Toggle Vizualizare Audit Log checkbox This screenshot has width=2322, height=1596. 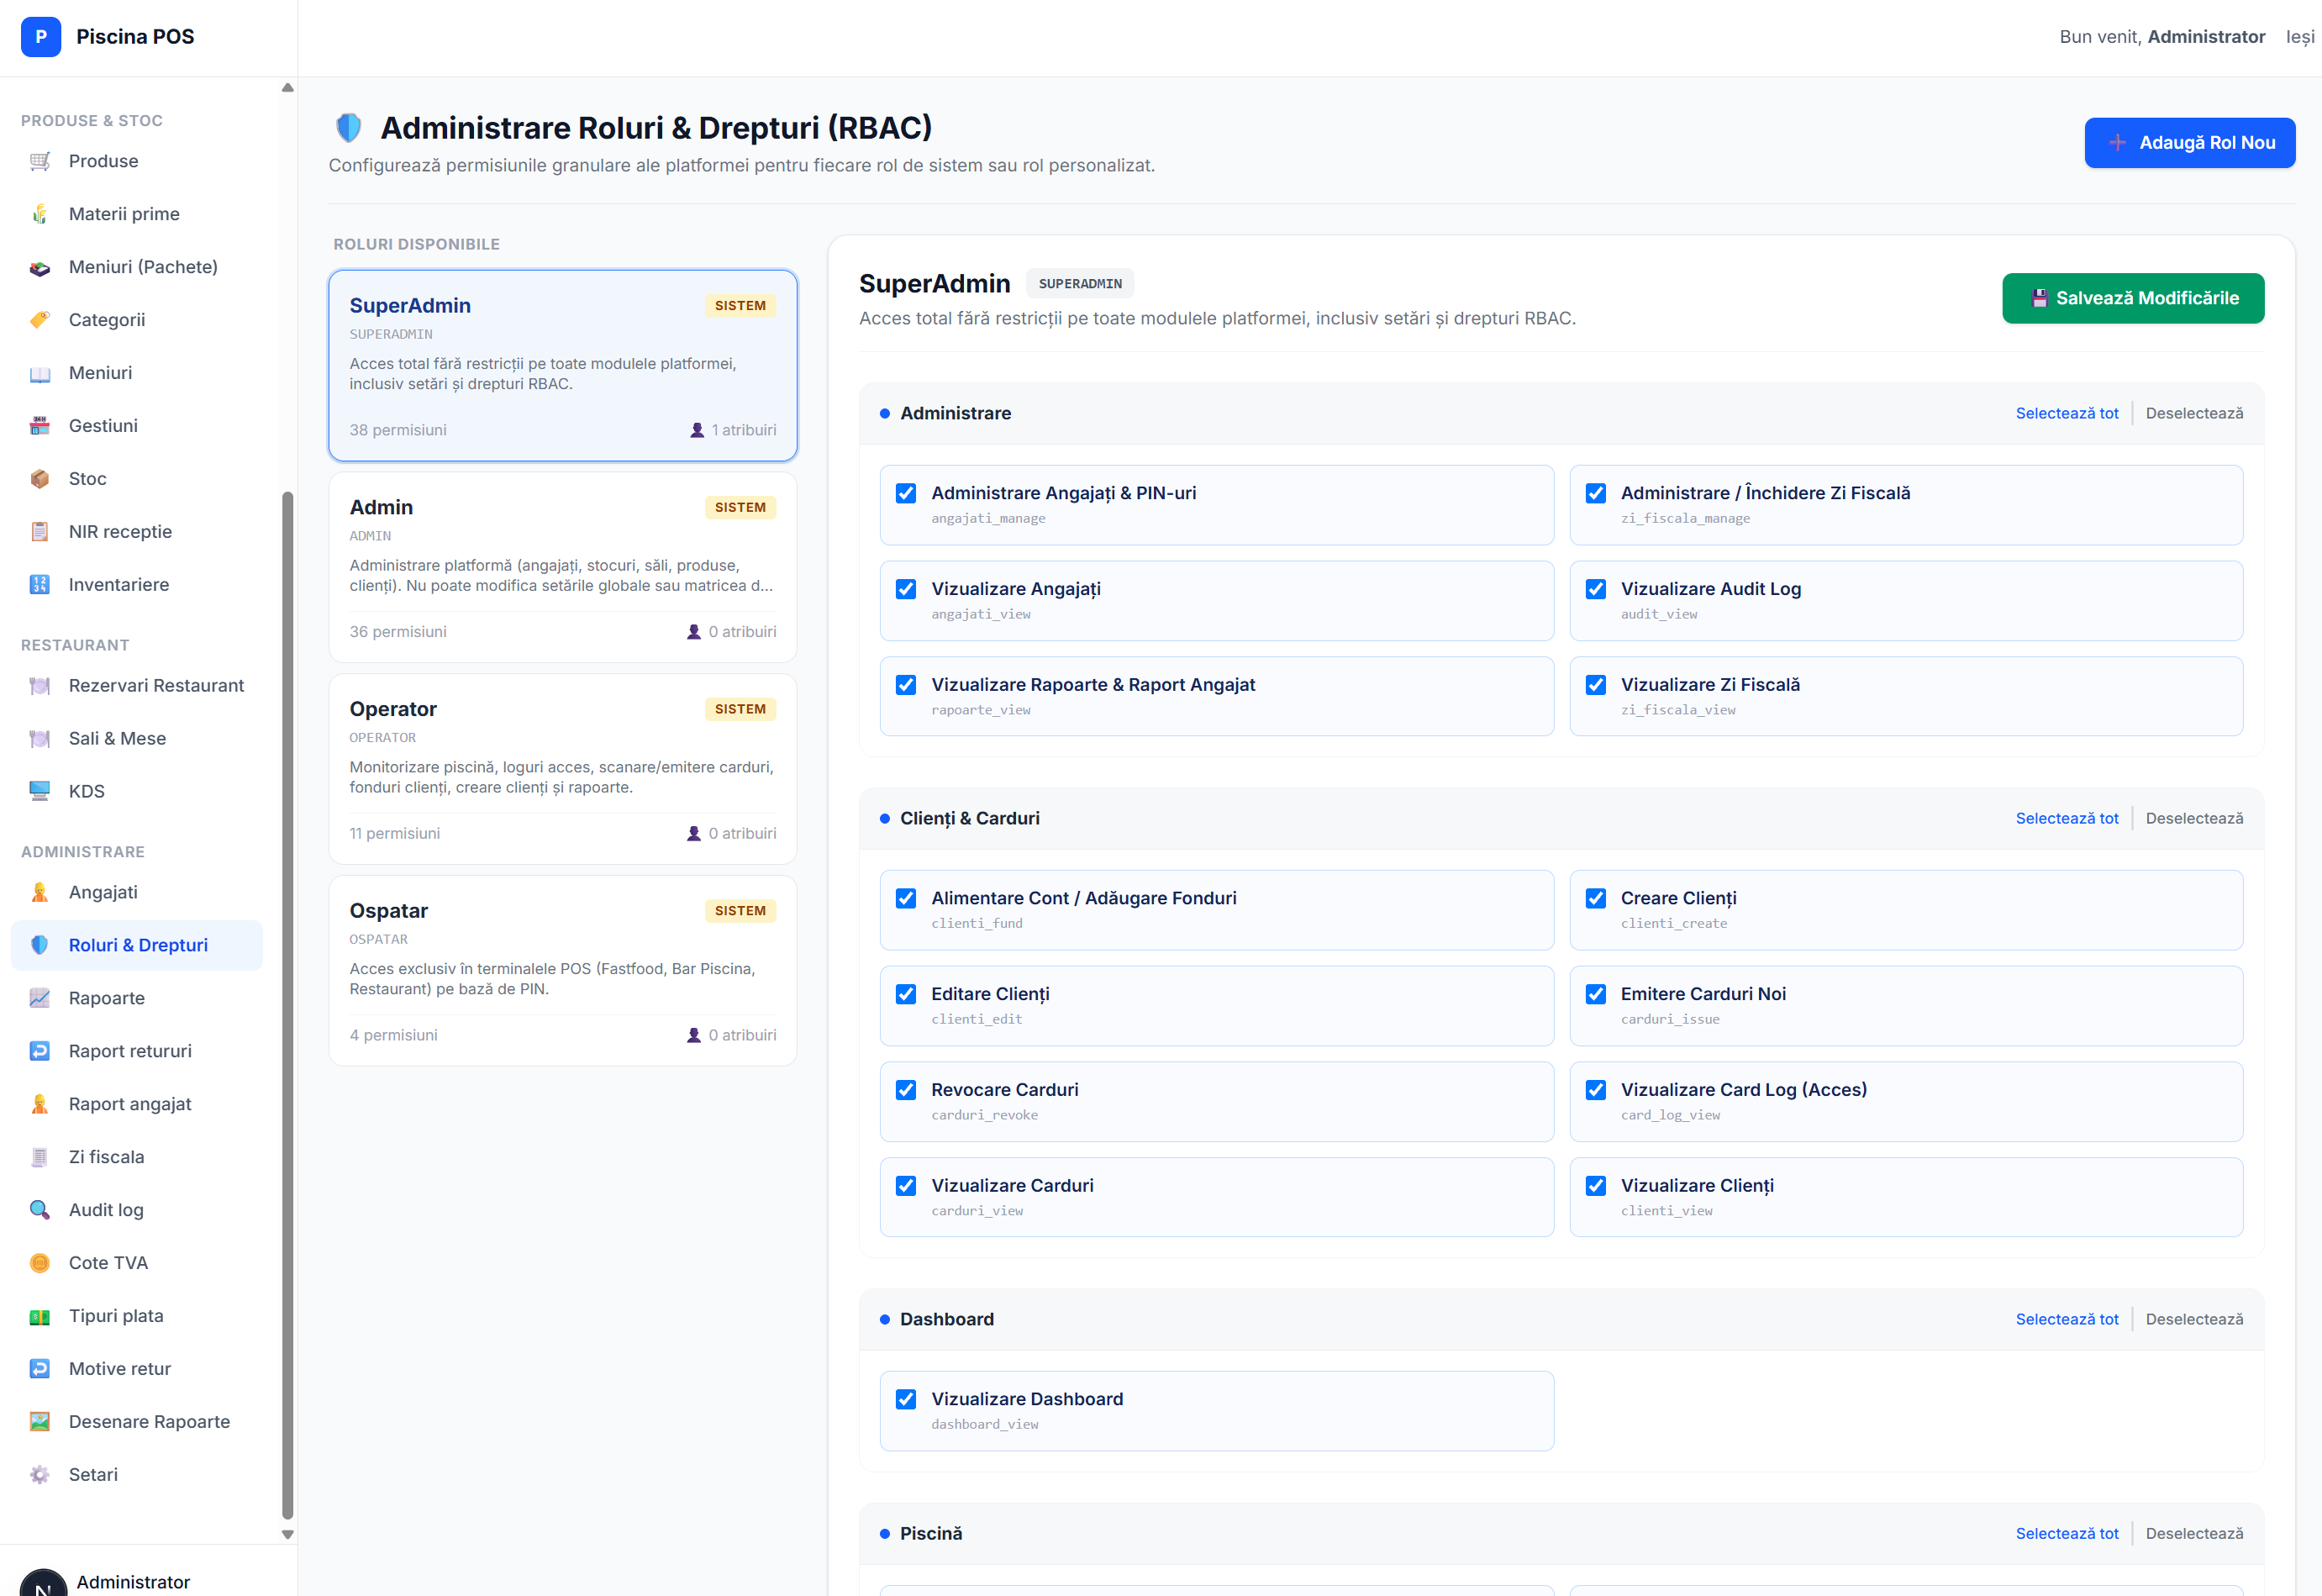point(1596,590)
